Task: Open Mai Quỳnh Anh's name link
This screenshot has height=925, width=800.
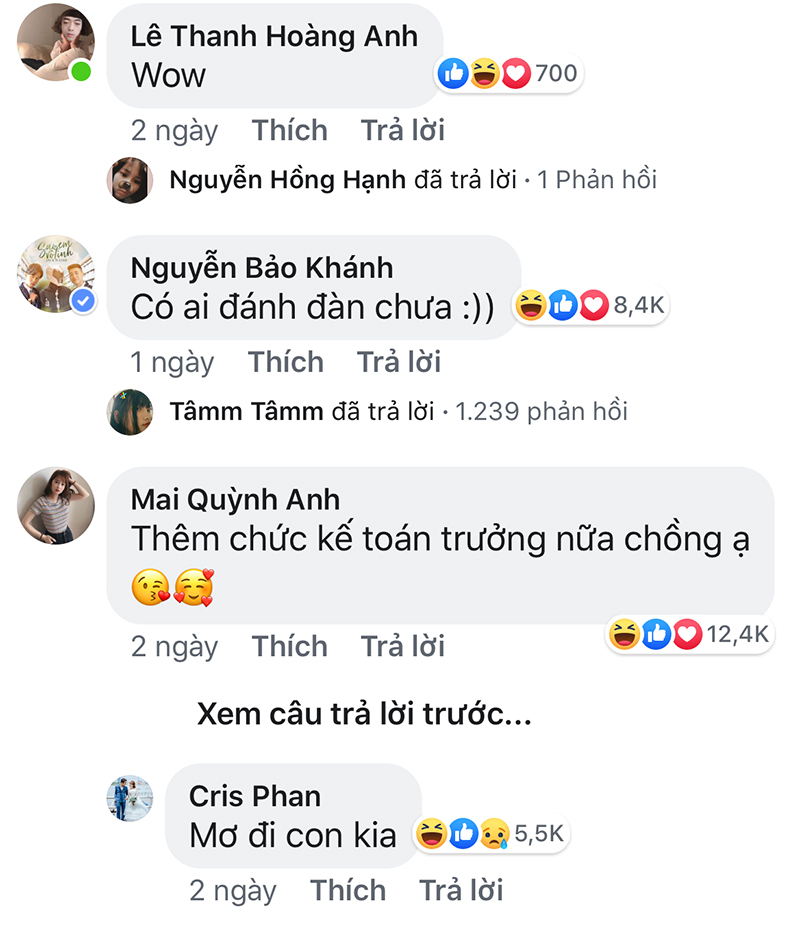Action: [236, 499]
